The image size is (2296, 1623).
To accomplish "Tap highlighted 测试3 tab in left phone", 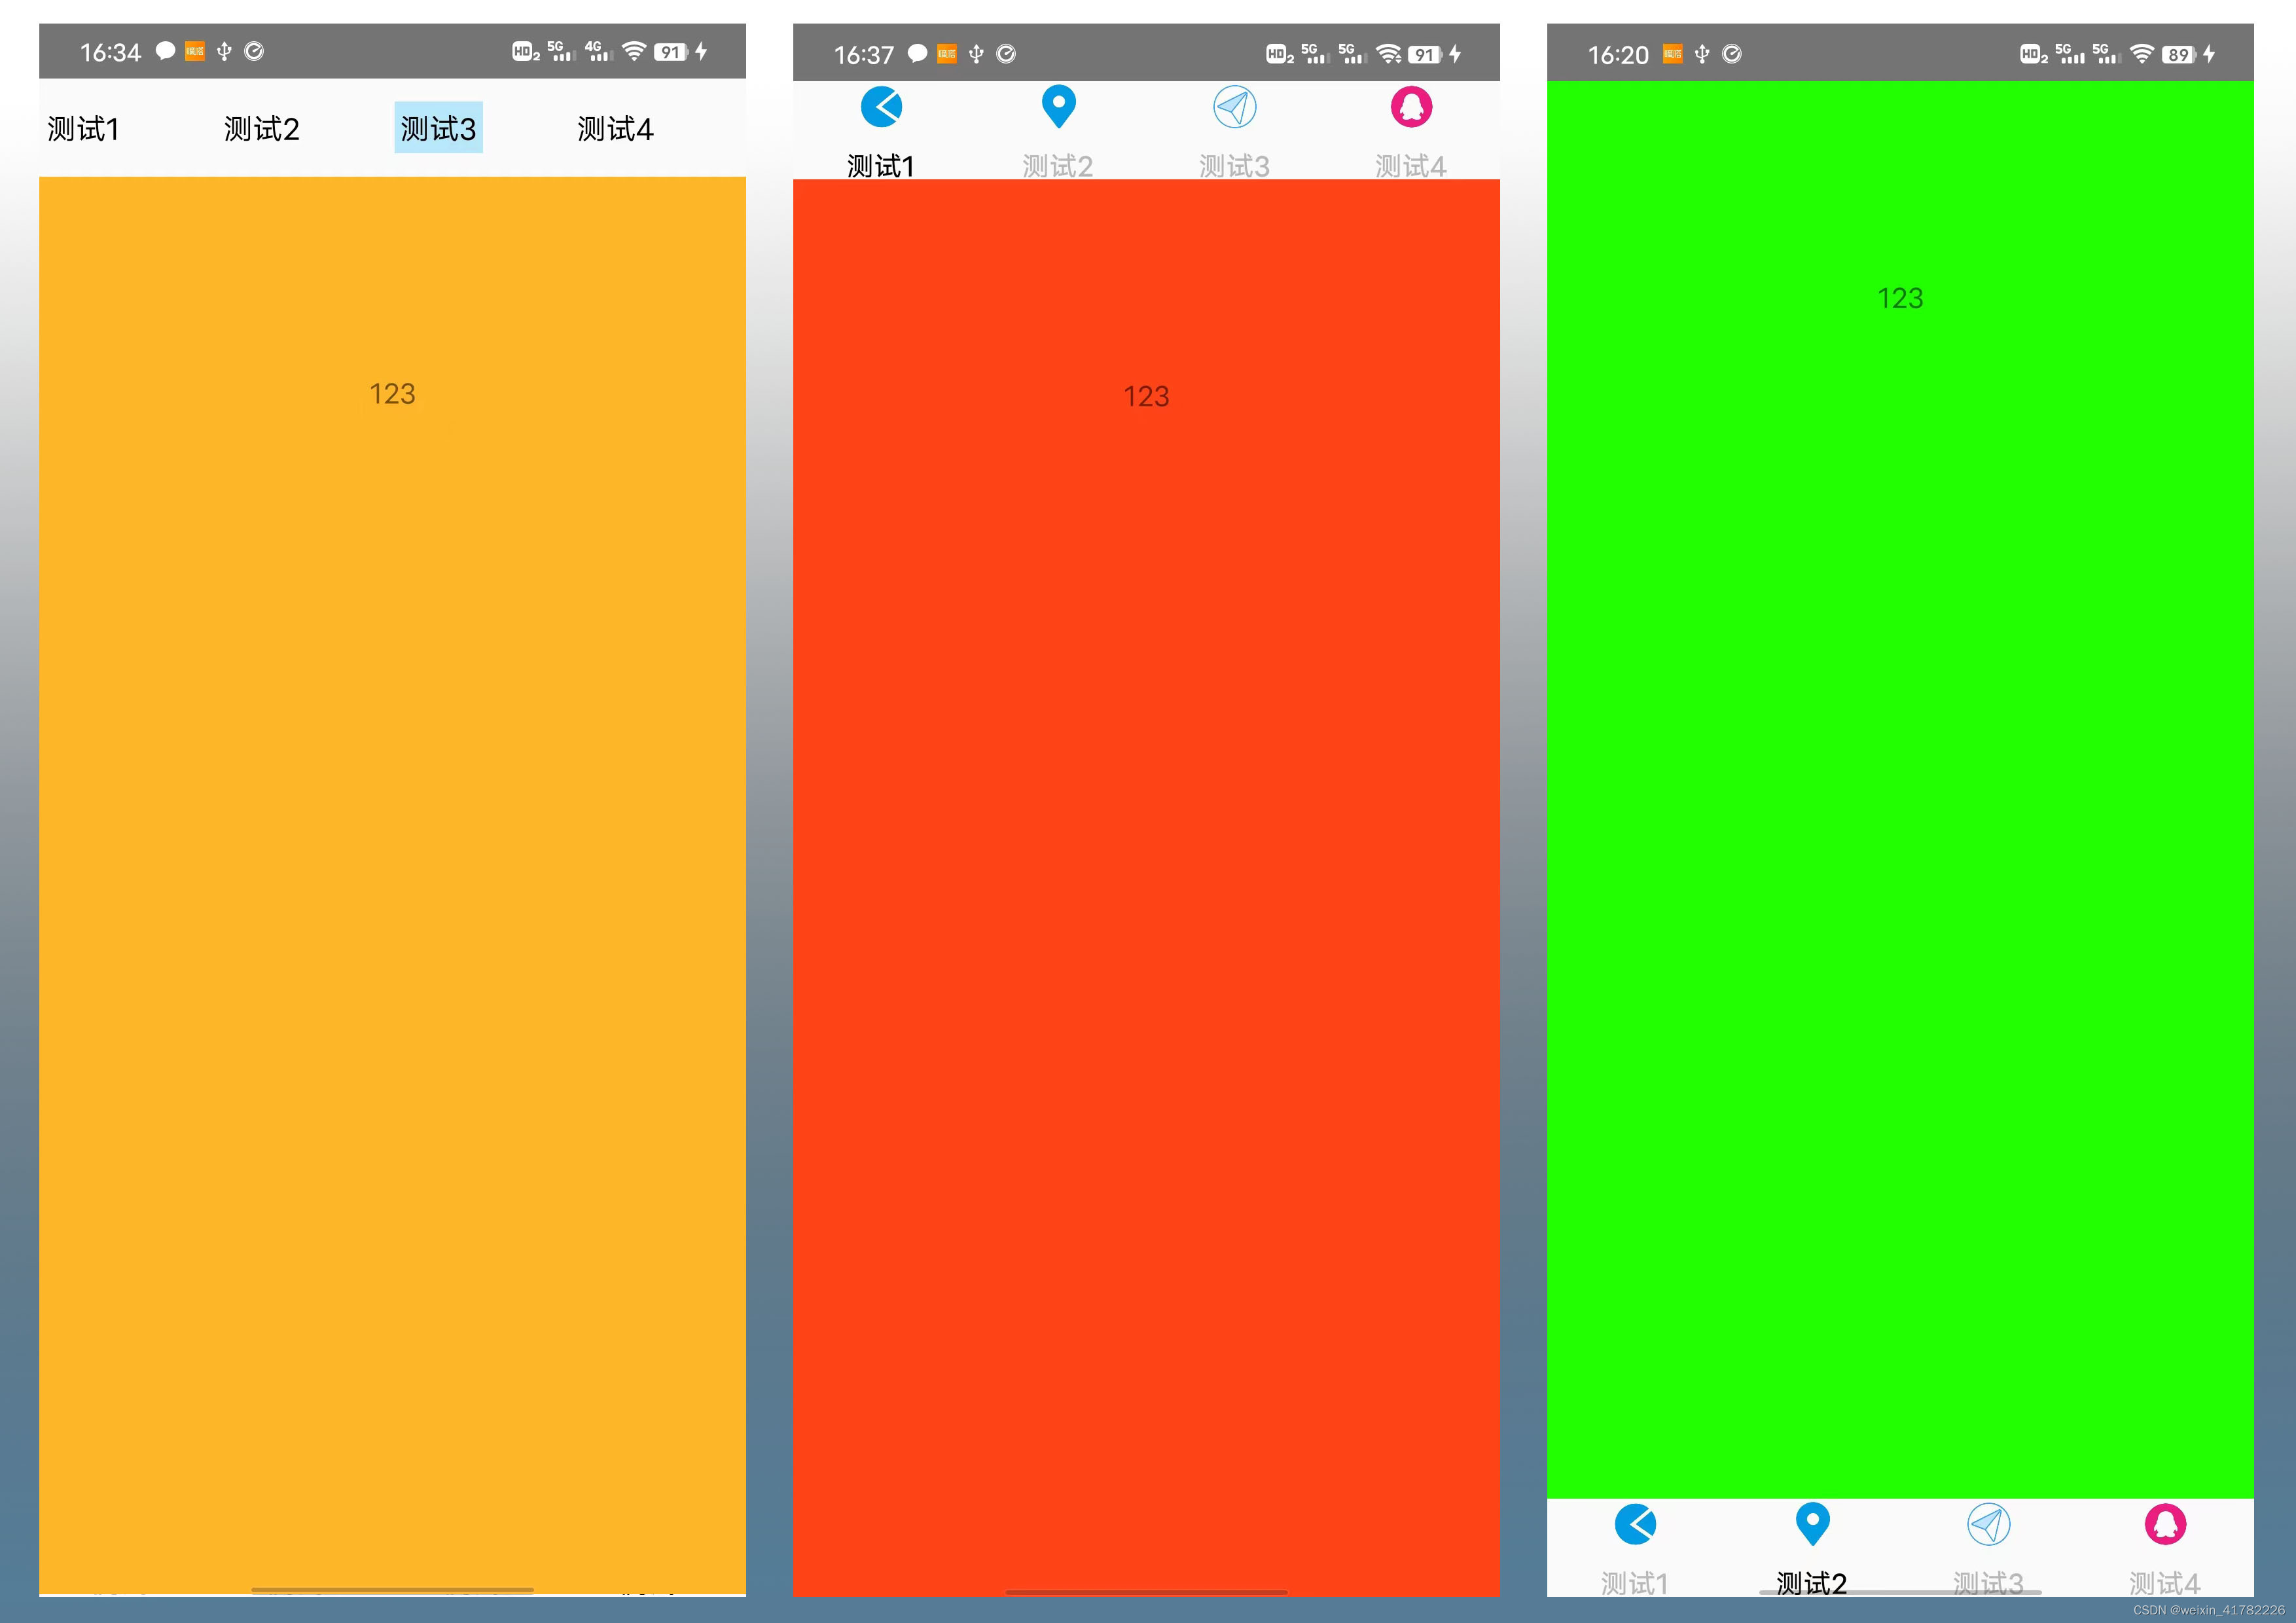I will click(438, 128).
